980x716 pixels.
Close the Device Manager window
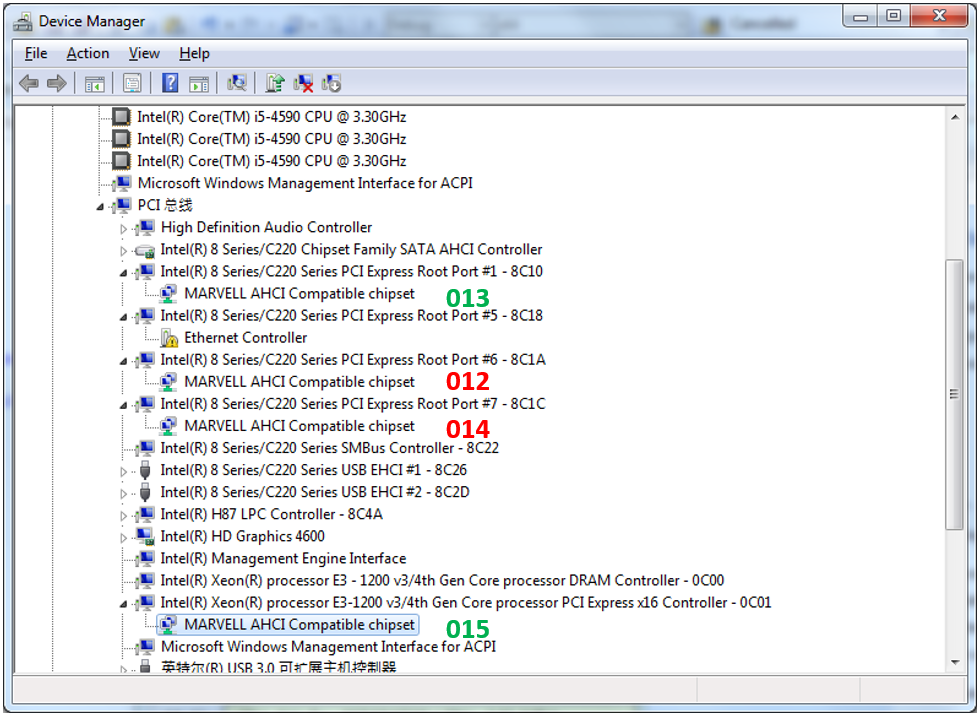tap(939, 17)
